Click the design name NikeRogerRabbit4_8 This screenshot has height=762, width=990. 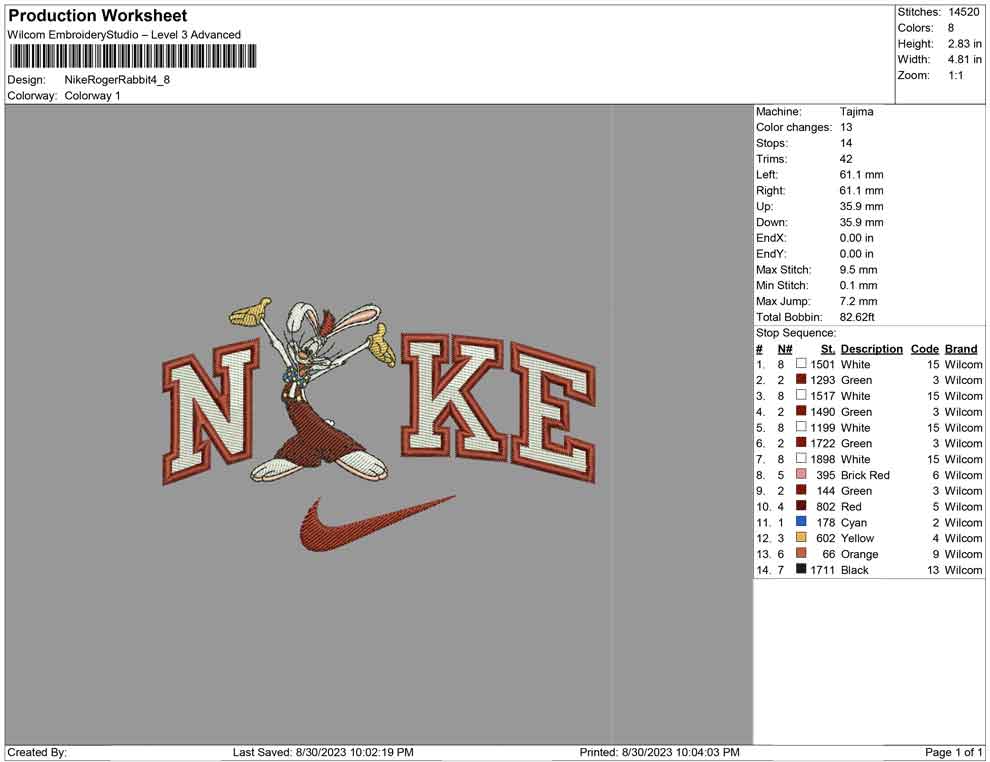(117, 80)
